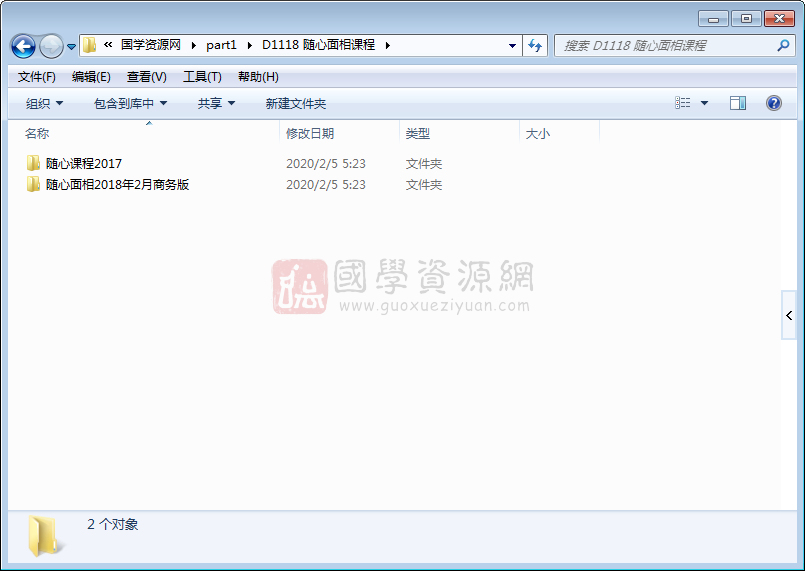Click the date of 随心面相2018年2月商务版
The image size is (805, 571).
click(325, 185)
